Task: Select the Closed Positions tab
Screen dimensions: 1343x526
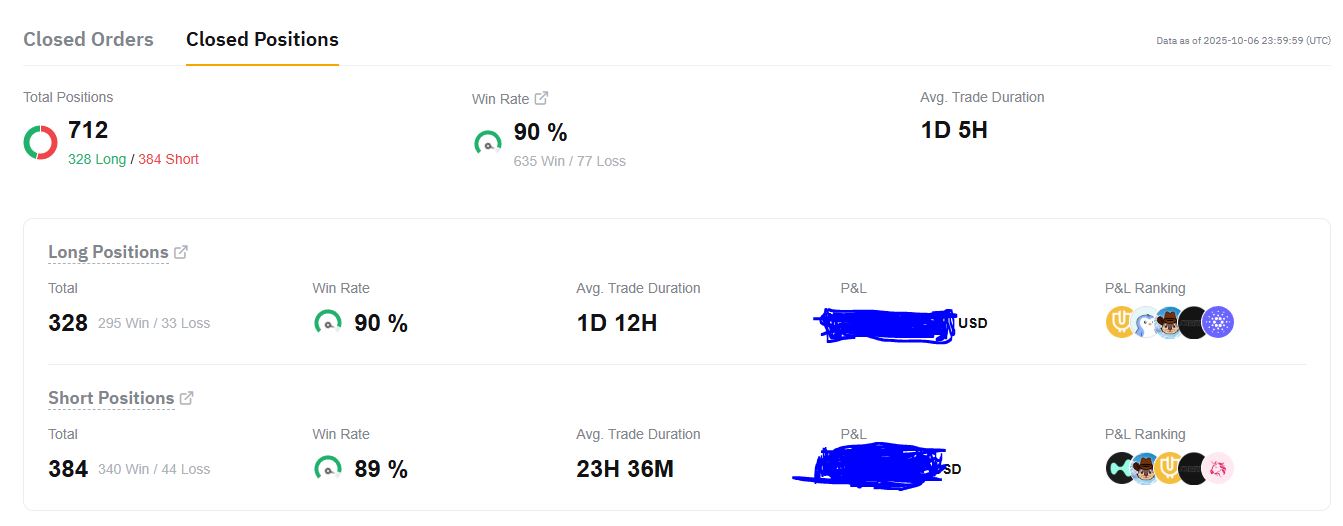Action: pyautogui.click(x=262, y=40)
